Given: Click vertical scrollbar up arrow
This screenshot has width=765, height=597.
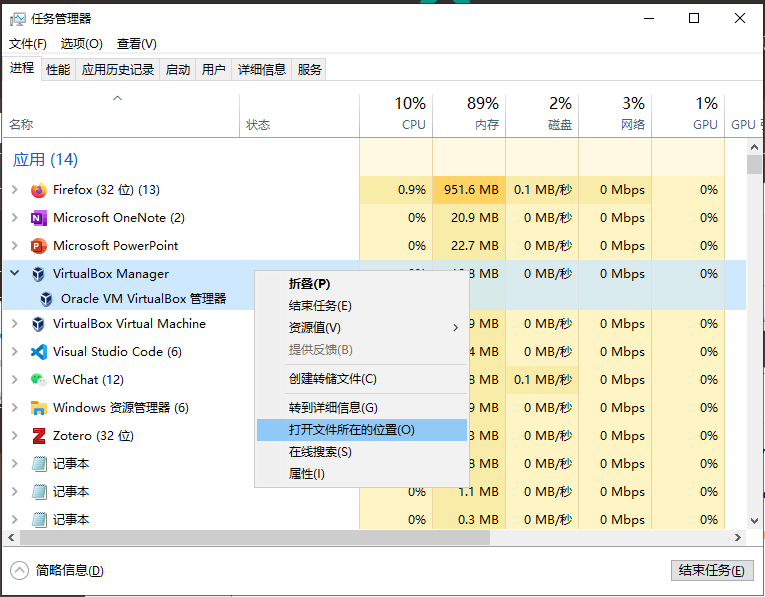Looking at the screenshot, I should tap(754, 147).
